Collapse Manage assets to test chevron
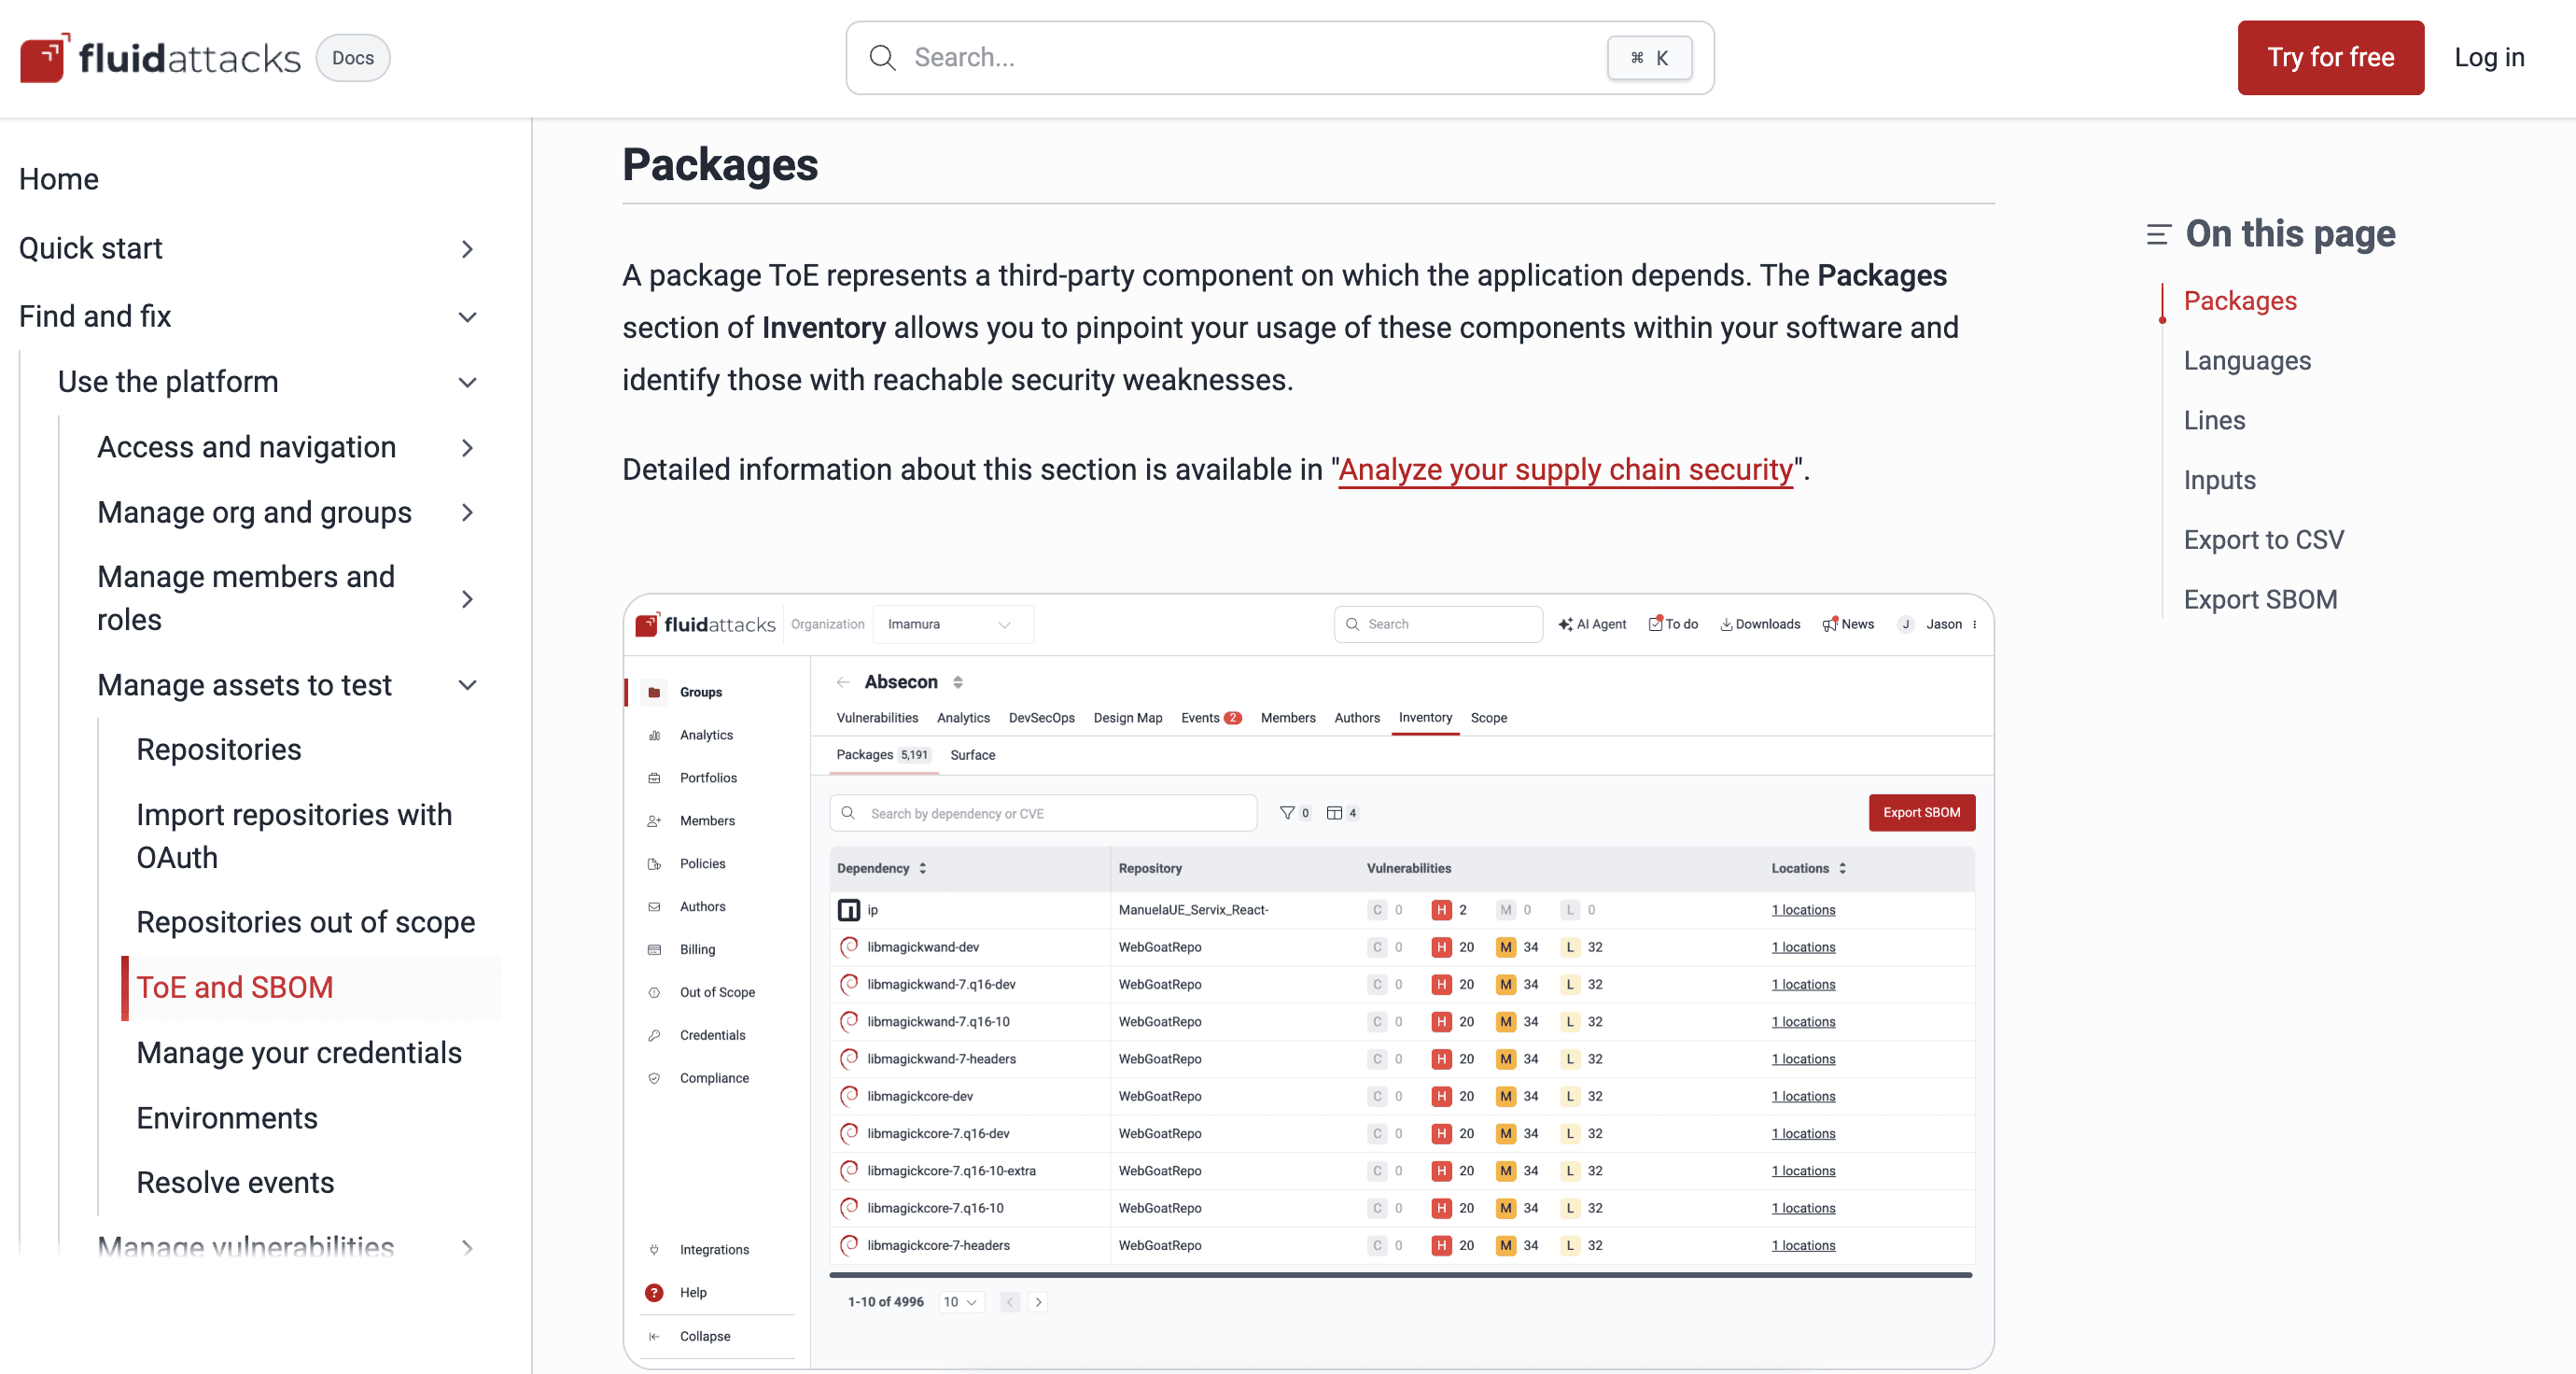This screenshot has height=1374, width=2576. tap(467, 685)
